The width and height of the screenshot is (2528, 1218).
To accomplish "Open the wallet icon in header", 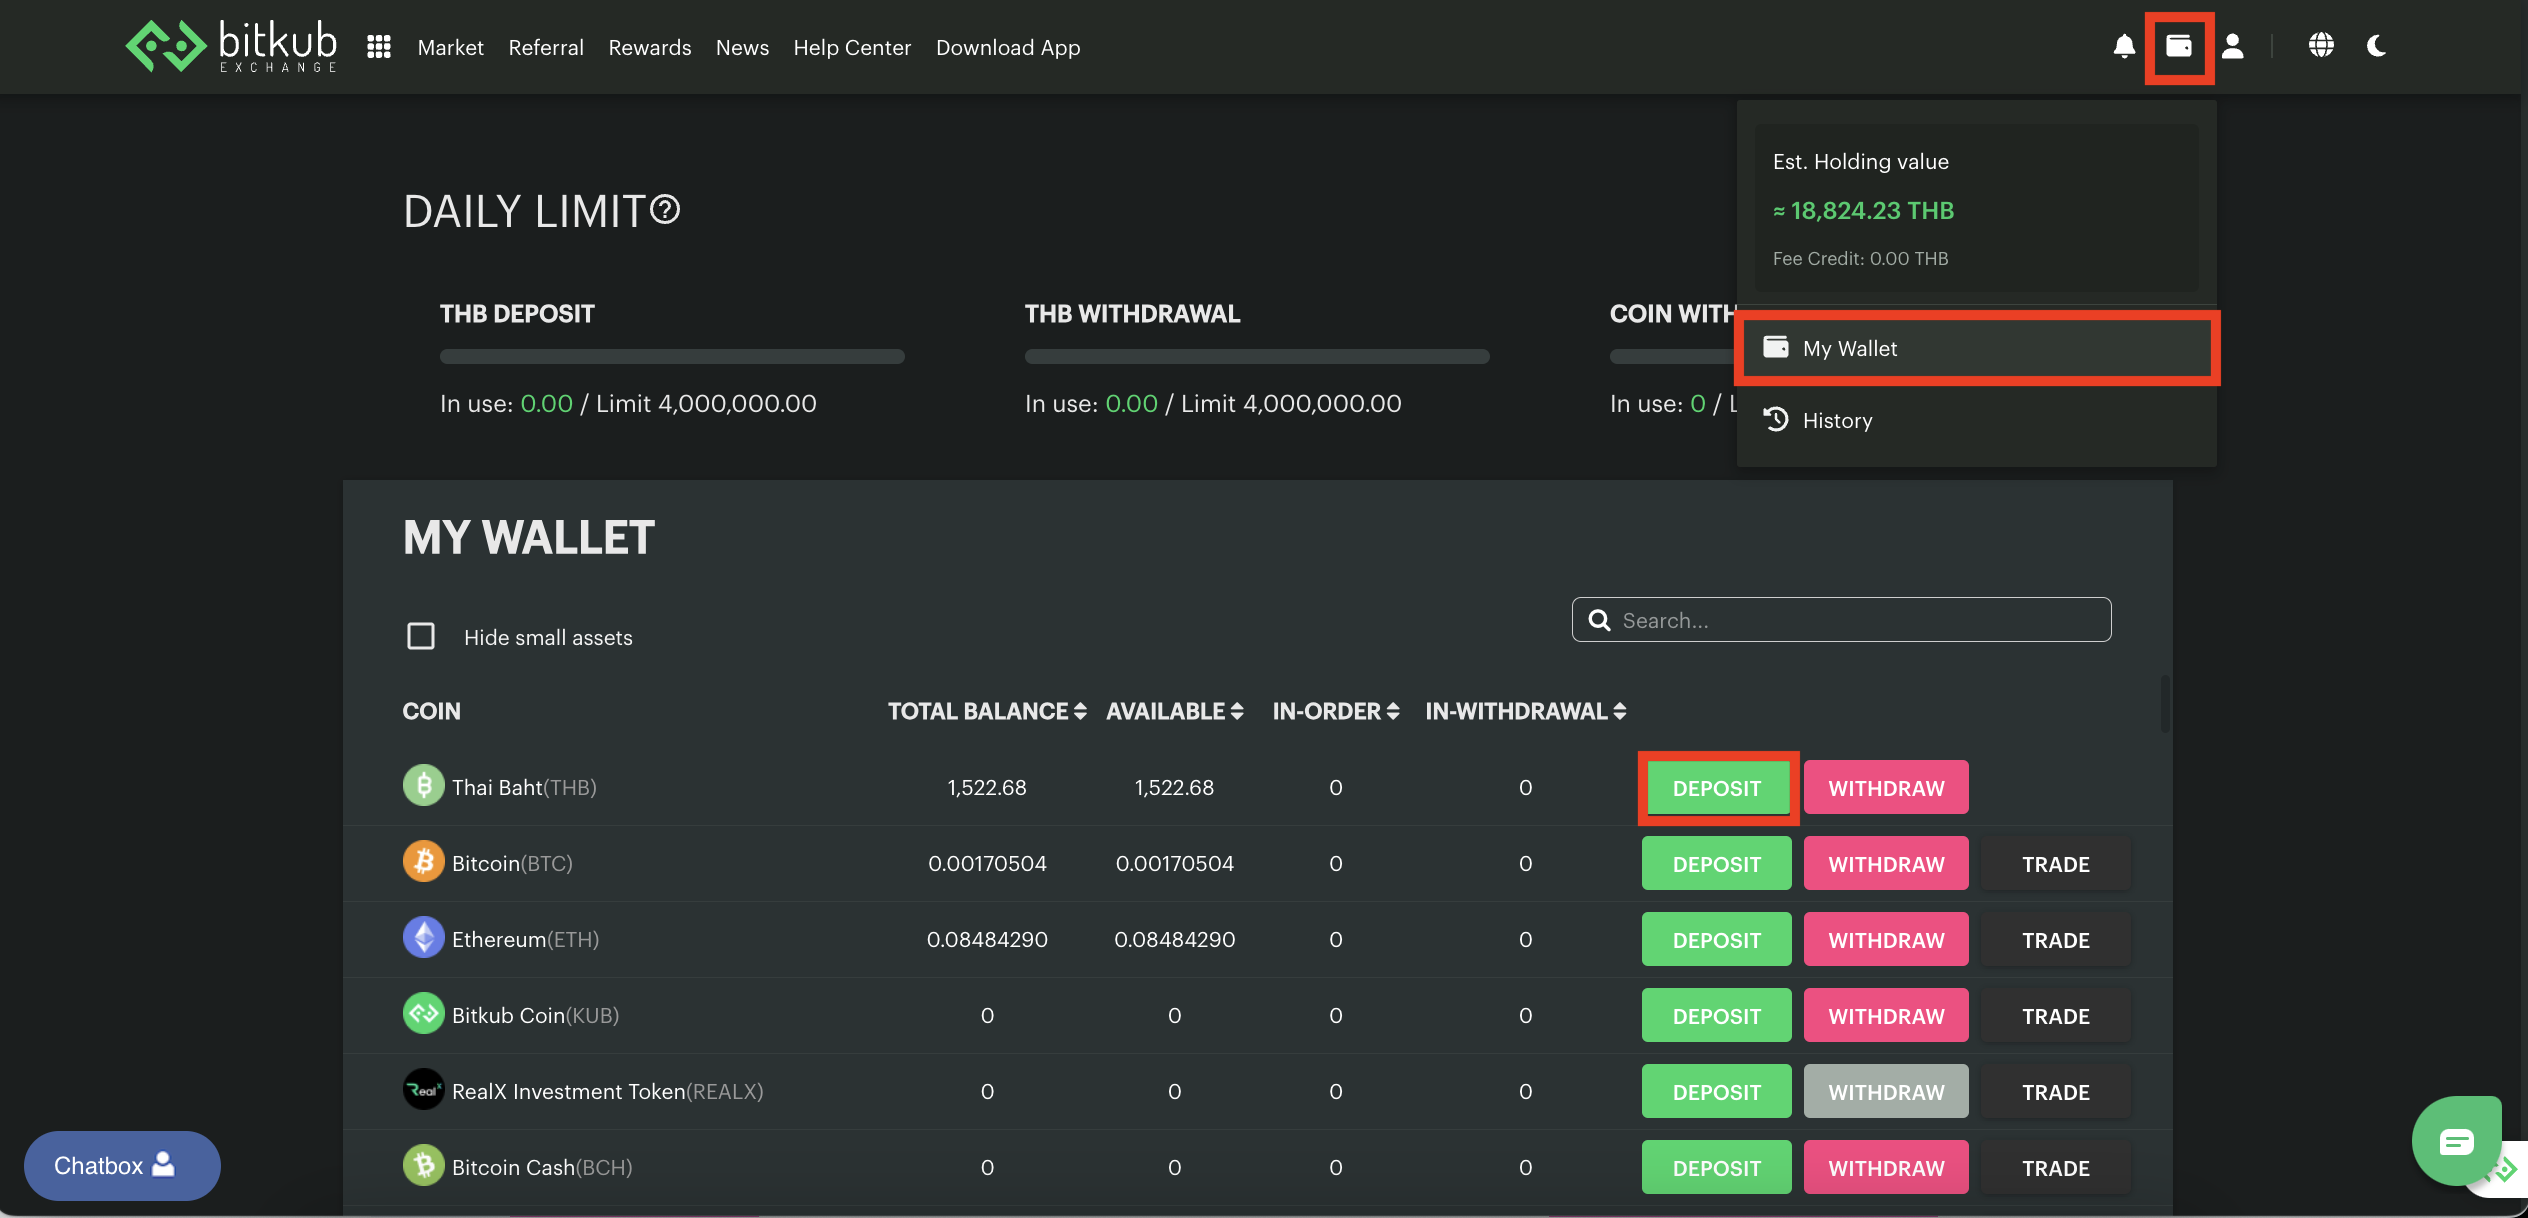I will [2179, 46].
